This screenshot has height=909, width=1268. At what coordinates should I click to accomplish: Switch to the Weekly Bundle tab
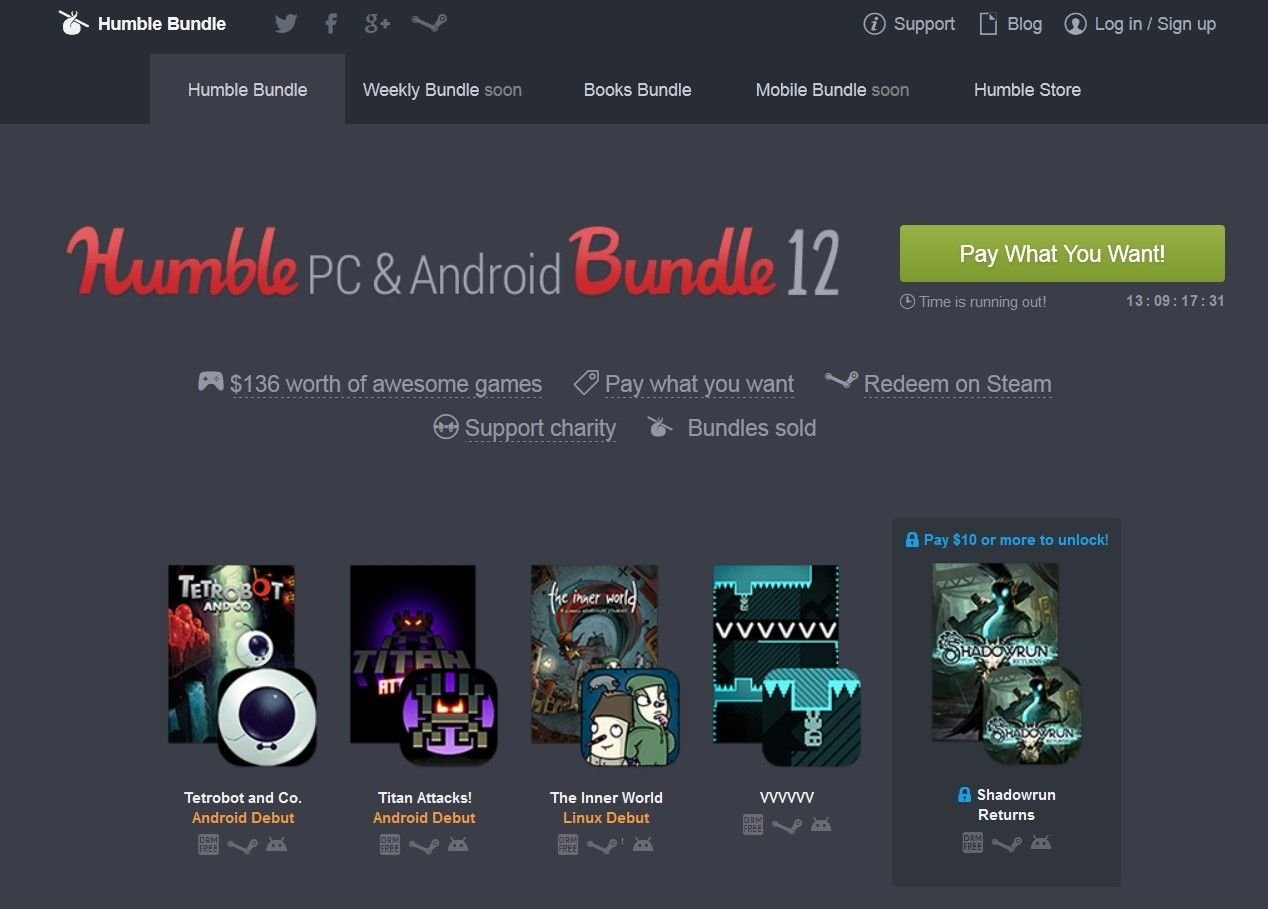pos(442,90)
